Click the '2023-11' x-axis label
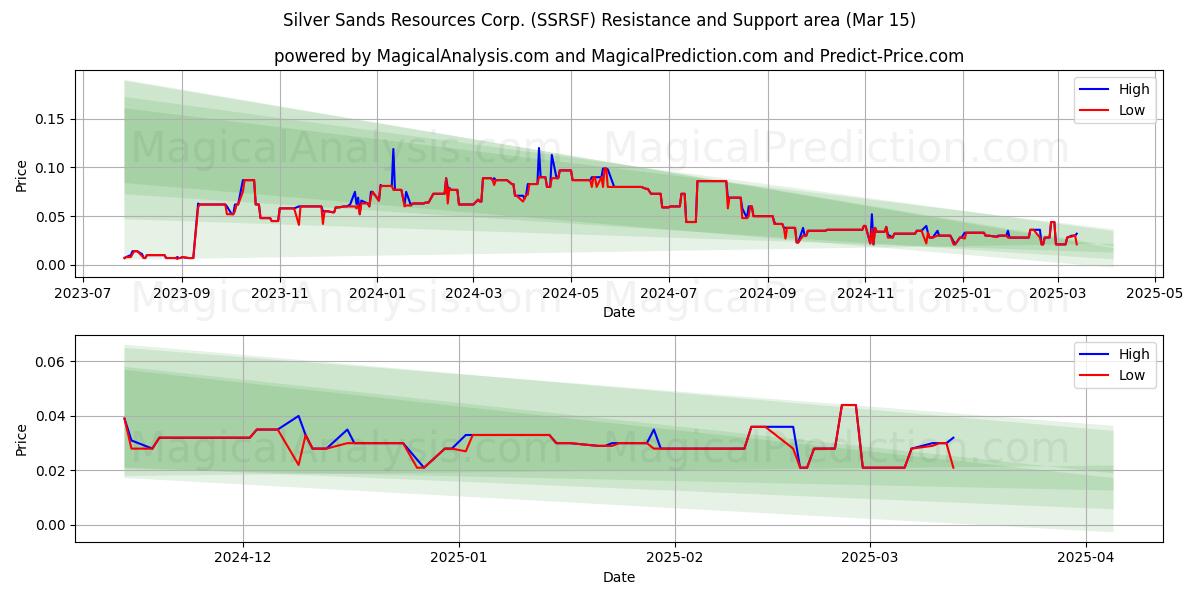Image resolution: width=1200 pixels, height=600 pixels. click(x=279, y=295)
